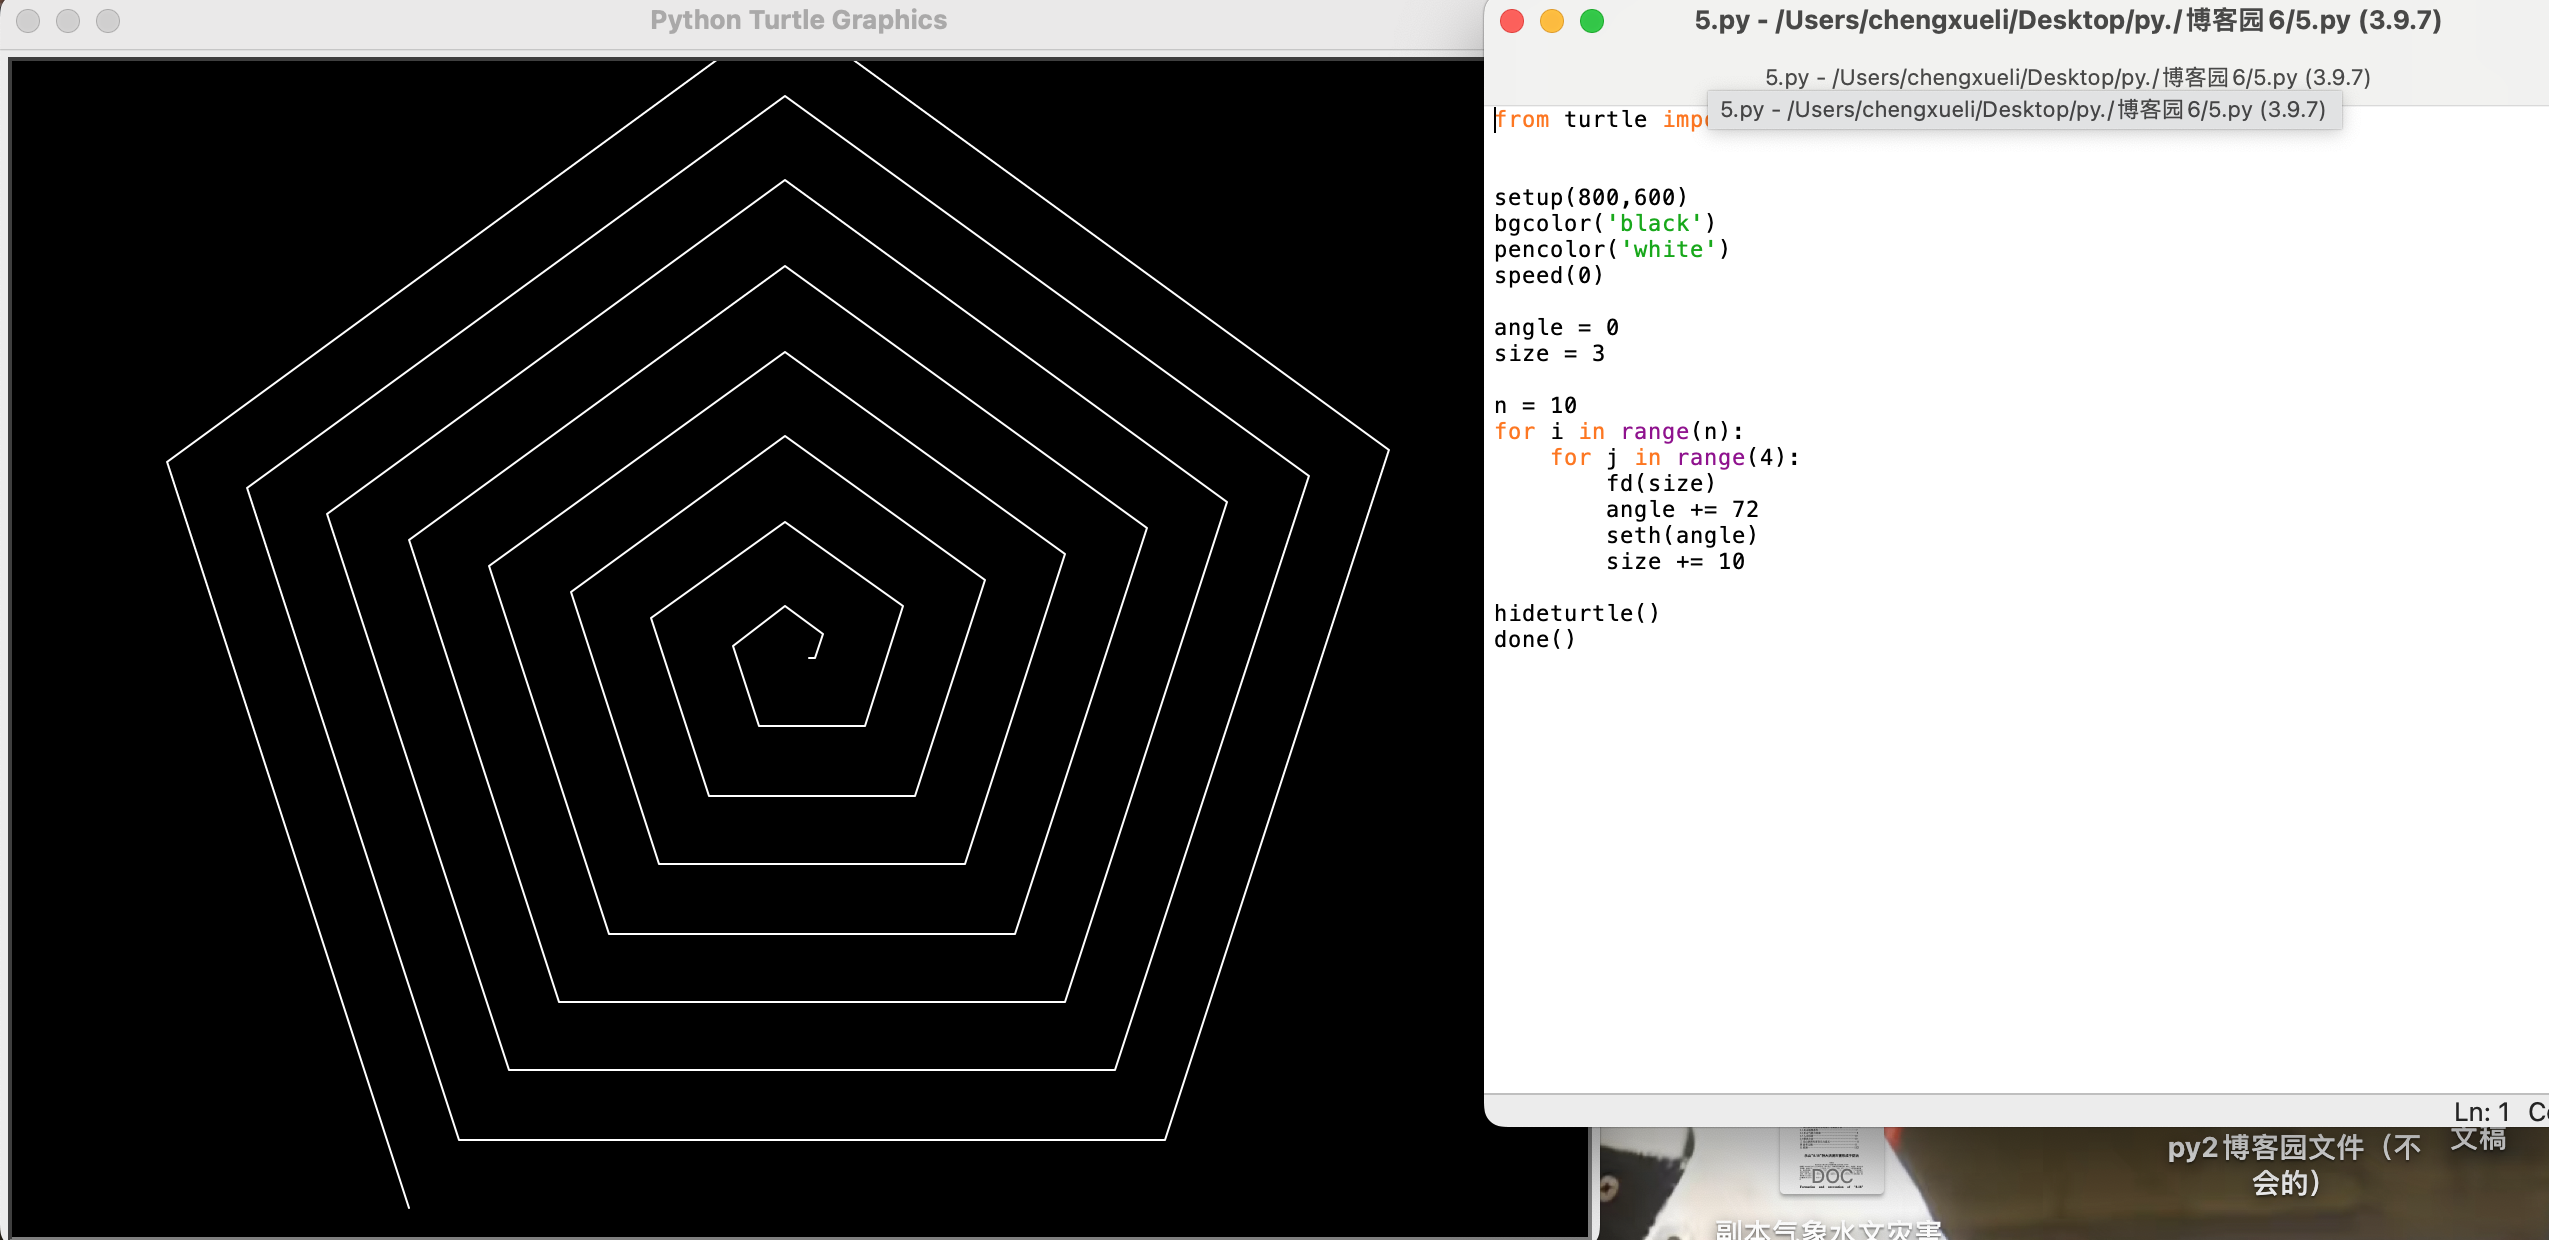The image size is (2549, 1240).
Task: Click the DOC file icon on desktop
Action: (1831, 1161)
